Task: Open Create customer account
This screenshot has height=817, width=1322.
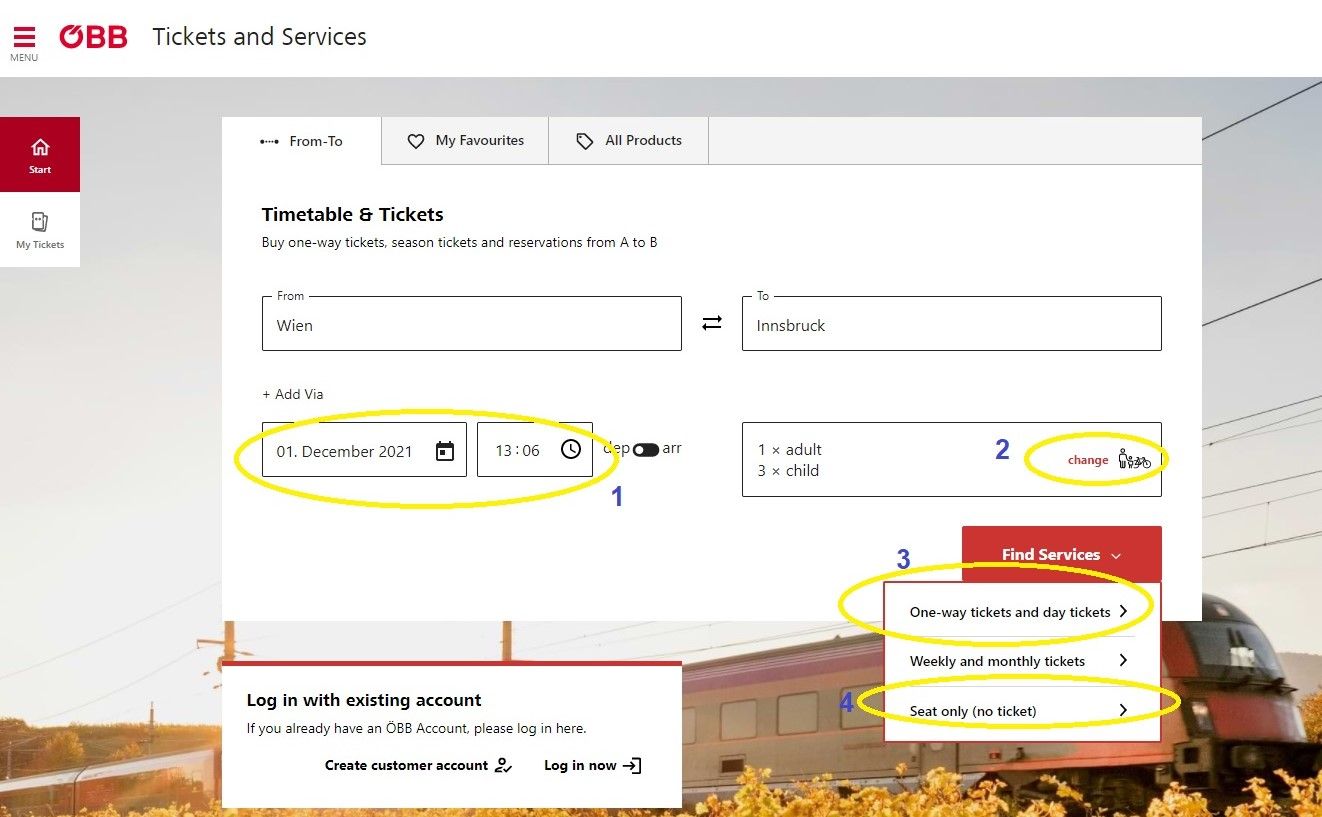Action: (417, 765)
